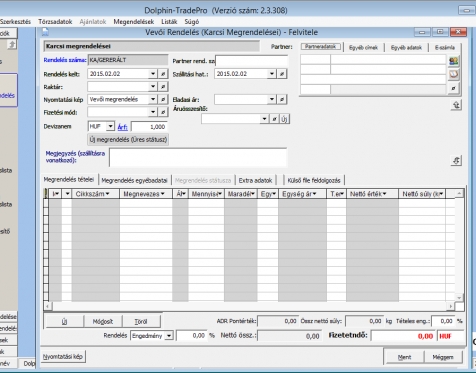
Task: Open the Szállítási hat. date dropdown
Action: 272,74
